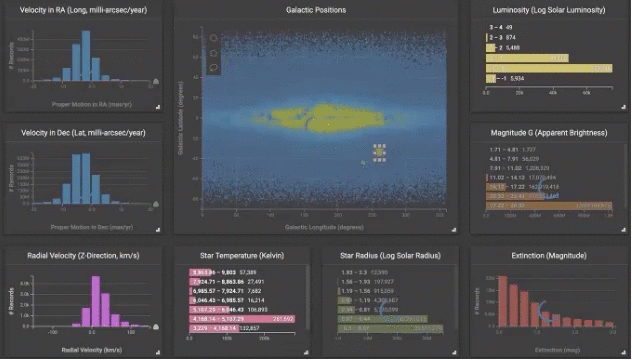
Task: Select the longest green Star Radius bar
Action: (x=390, y=329)
